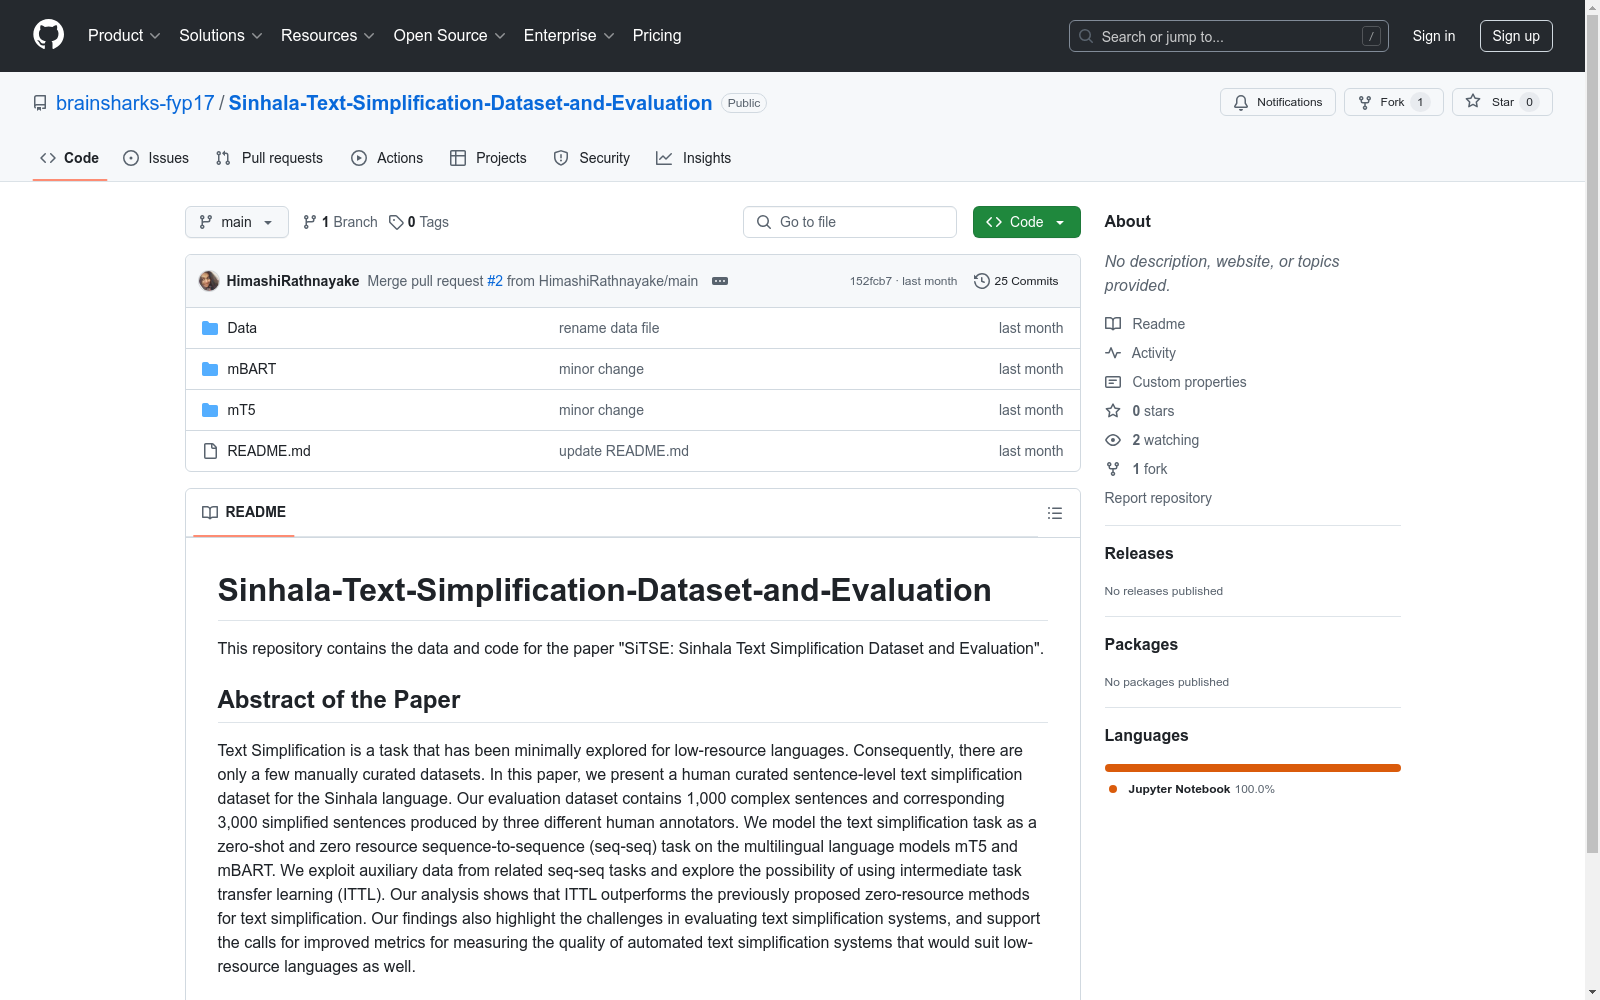View 1 fork link in sidebar
1600x1000 pixels.
[x=1136, y=469]
